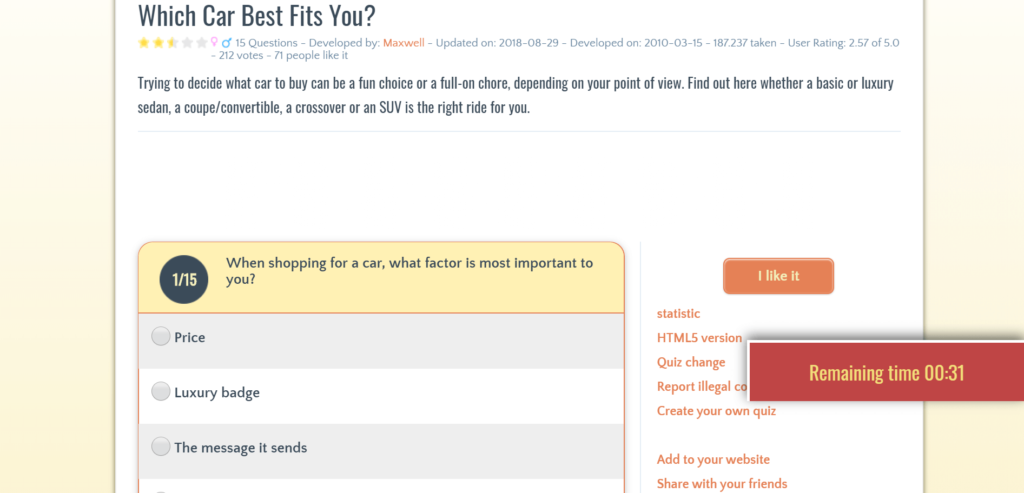Open the HTML5 version link
The width and height of the screenshot is (1024, 493).
(x=699, y=338)
